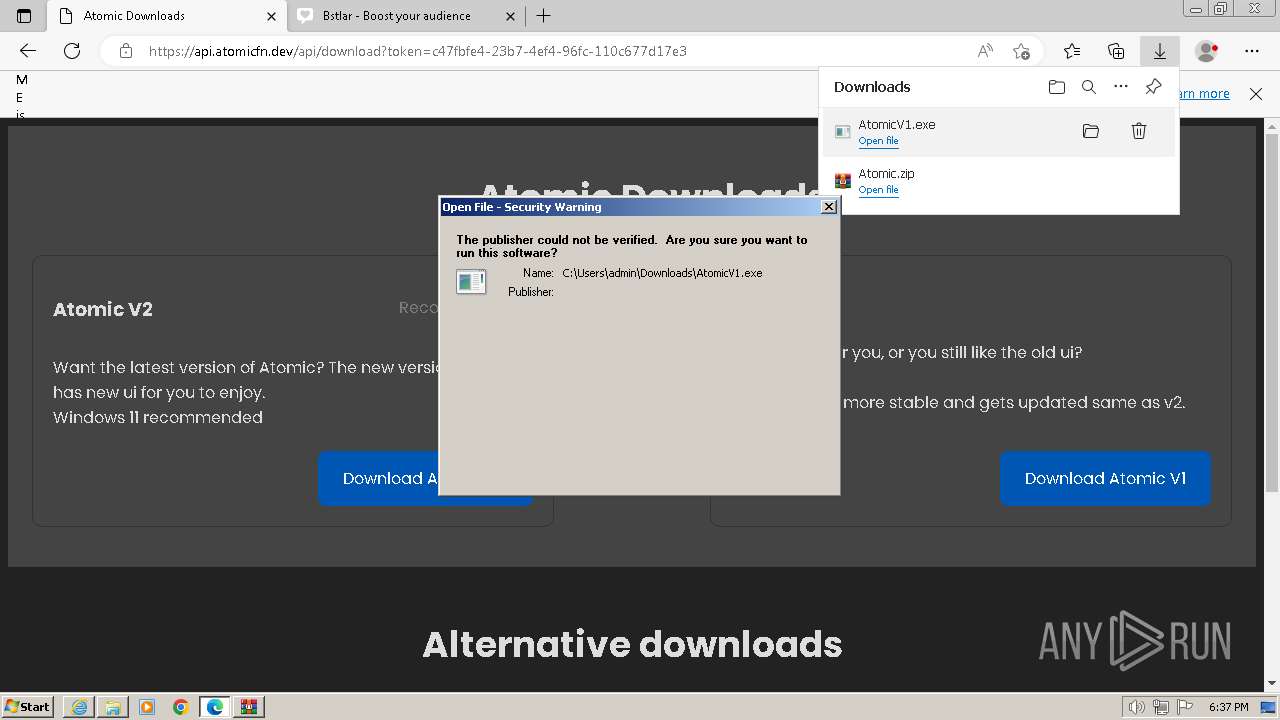Image resolution: width=1280 pixels, height=720 pixels.
Task: Open the tab actions menu icon
Action: pos(24,15)
